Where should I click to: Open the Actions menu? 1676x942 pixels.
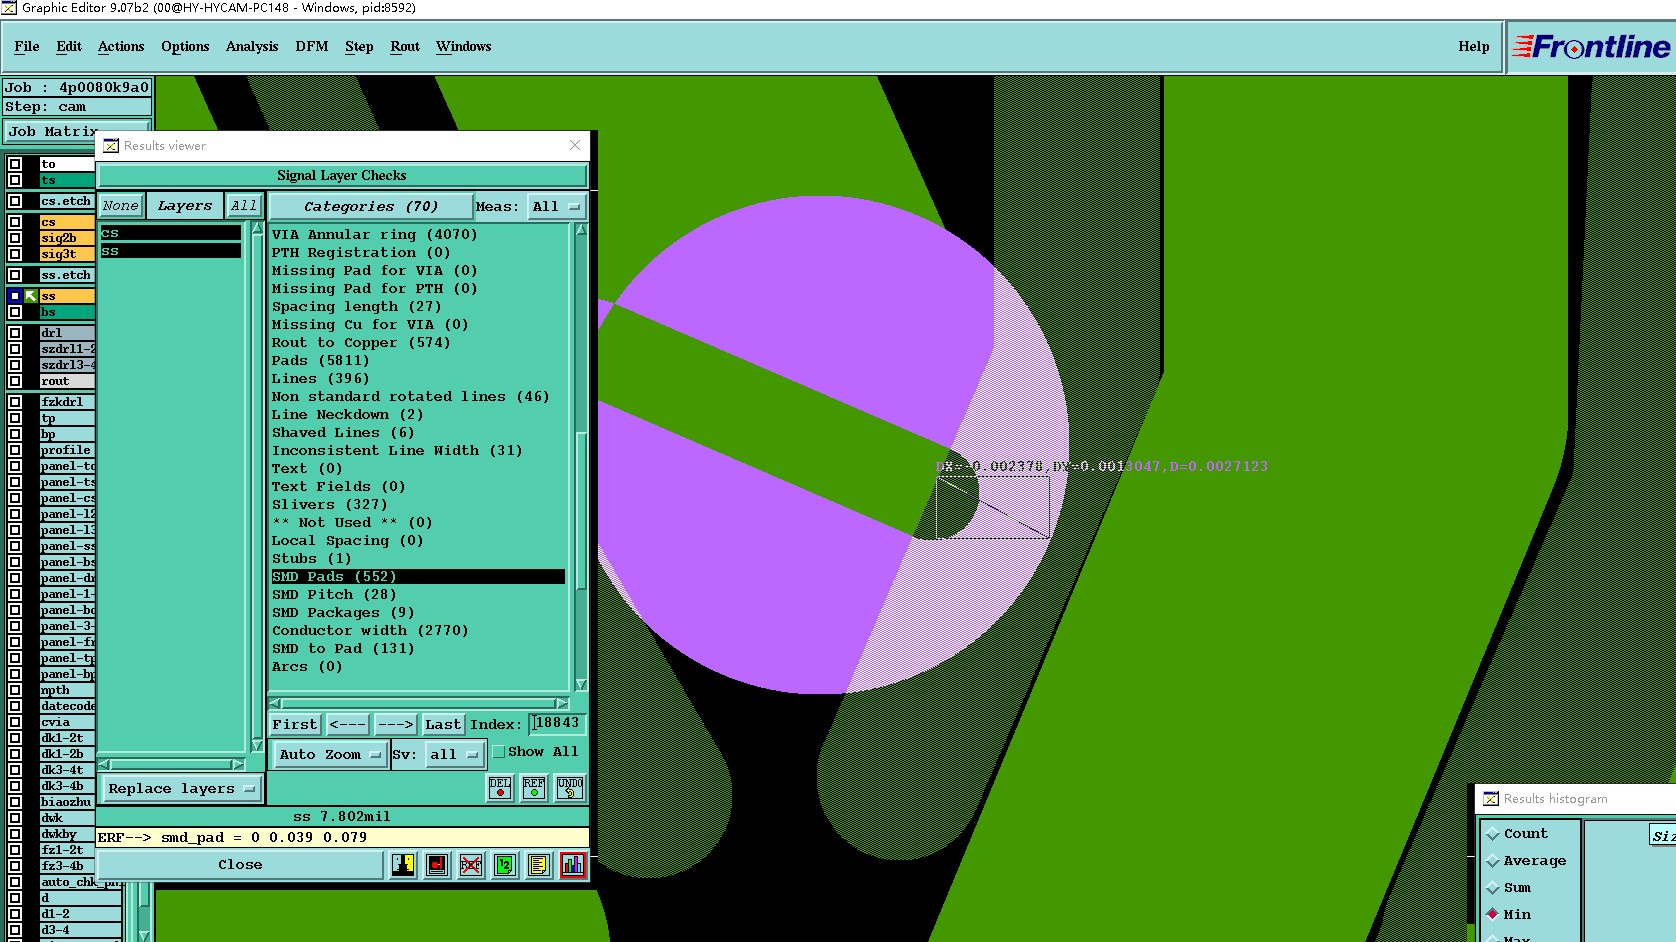[x=121, y=47]
